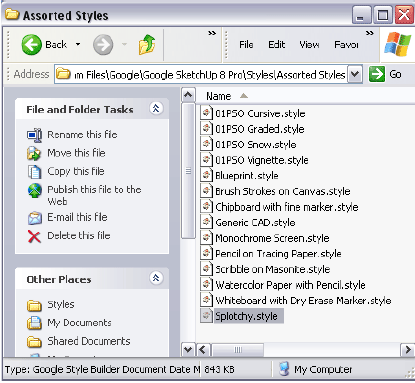
Task: Open My Documents in Other Places
Action: pyautogui.click(x=79, y=323)
